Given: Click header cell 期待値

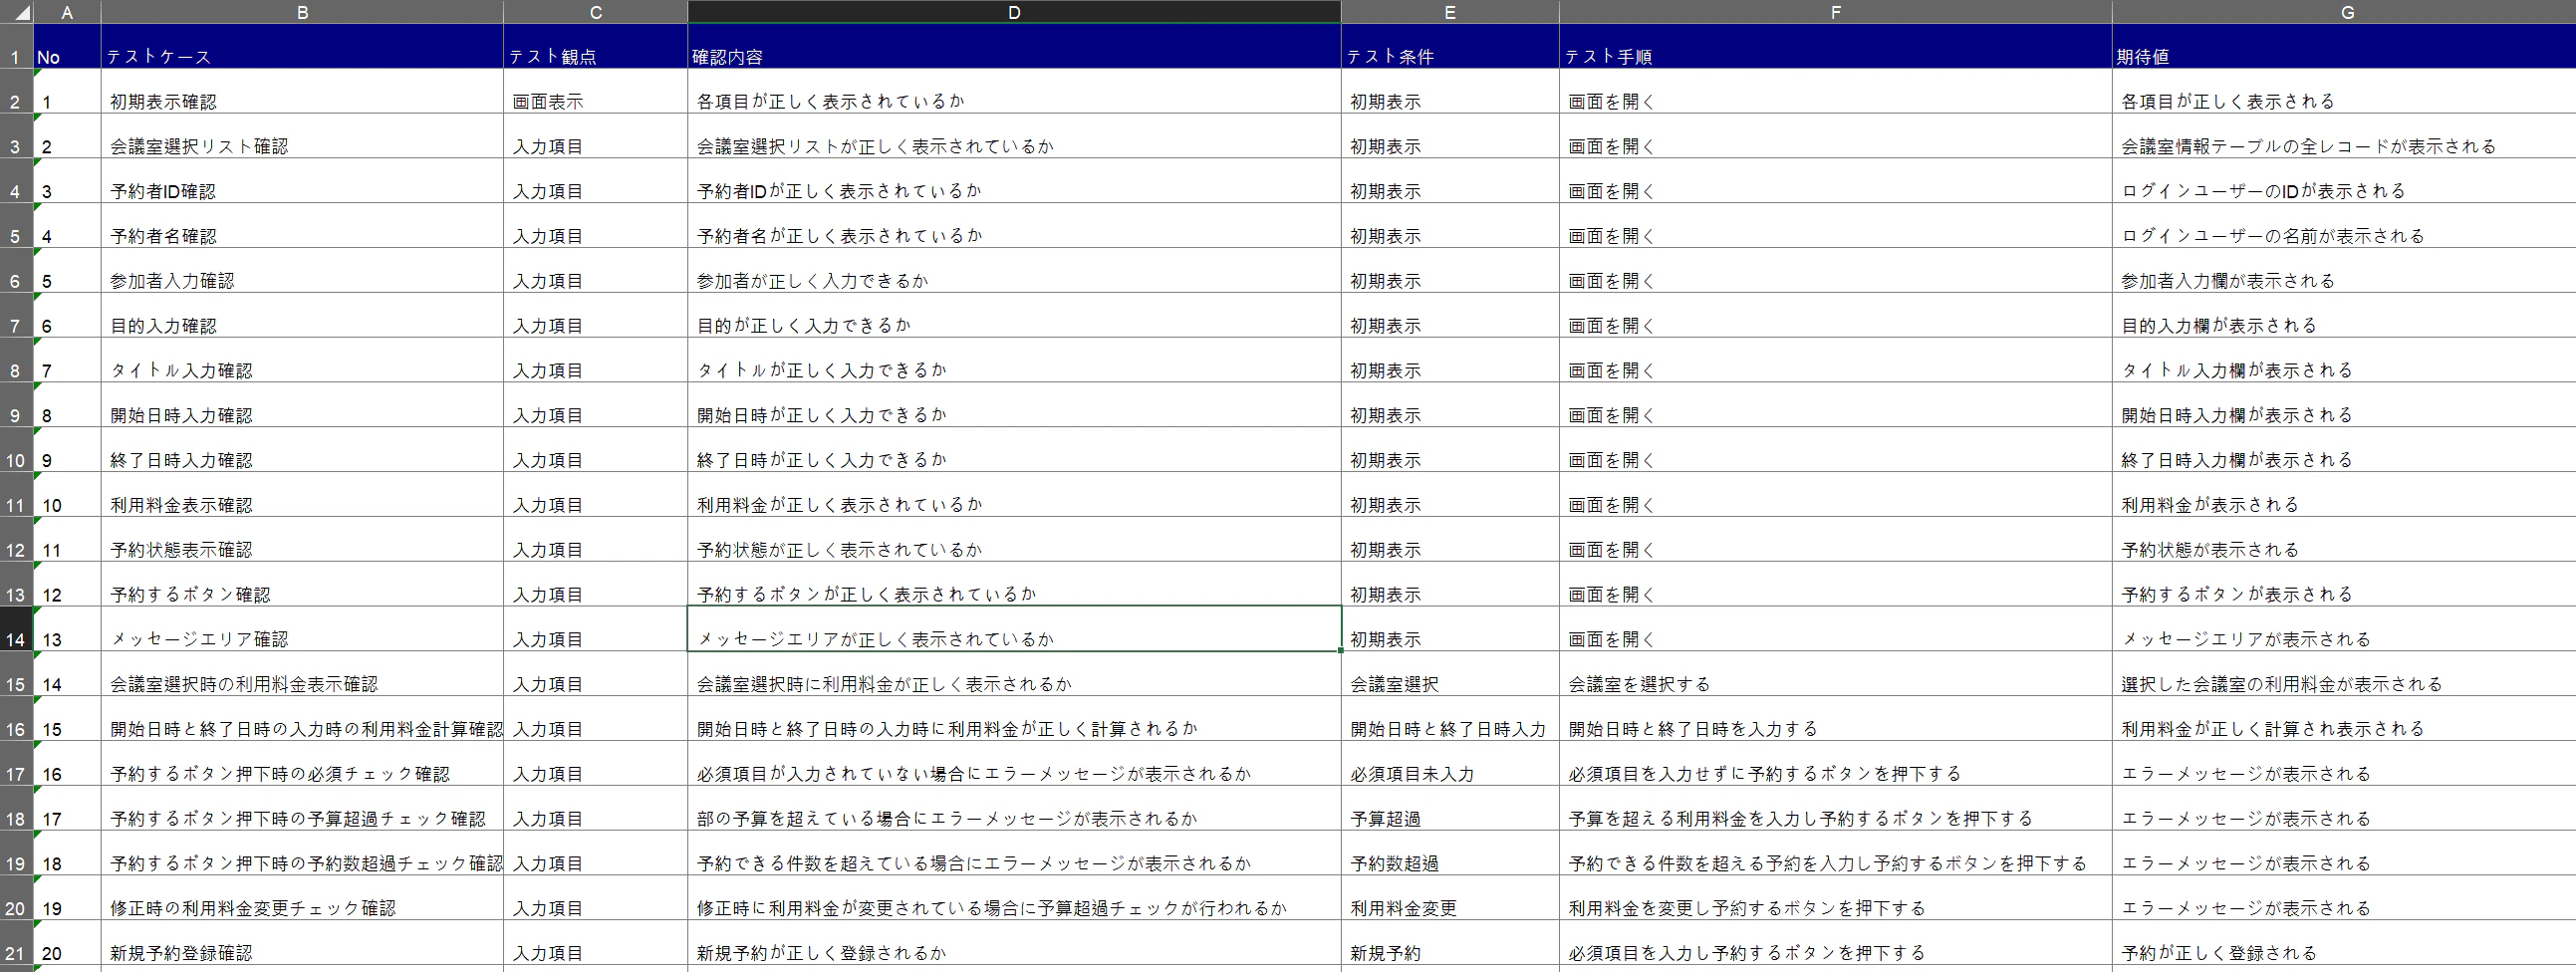Looking at the screenshot, I should [x=2344, y=46].
